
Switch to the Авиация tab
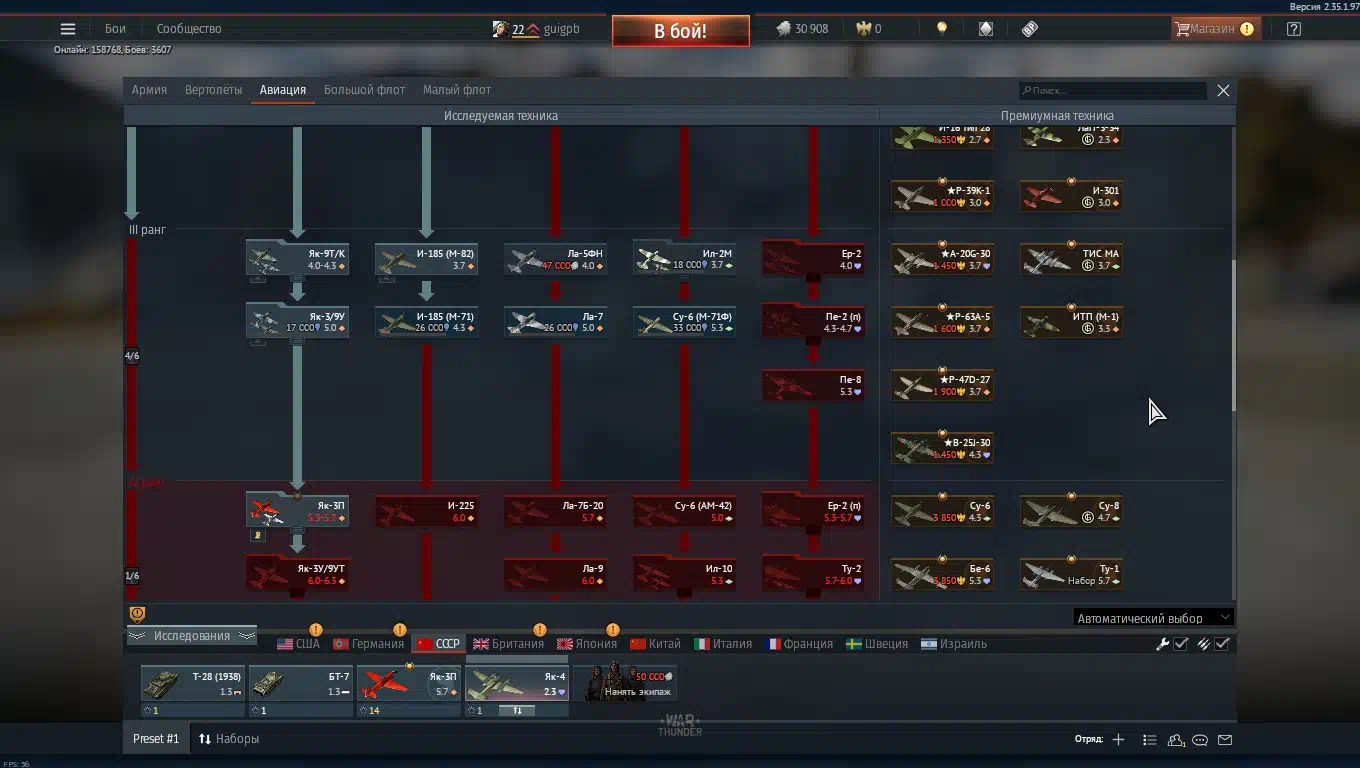point(283,90)
